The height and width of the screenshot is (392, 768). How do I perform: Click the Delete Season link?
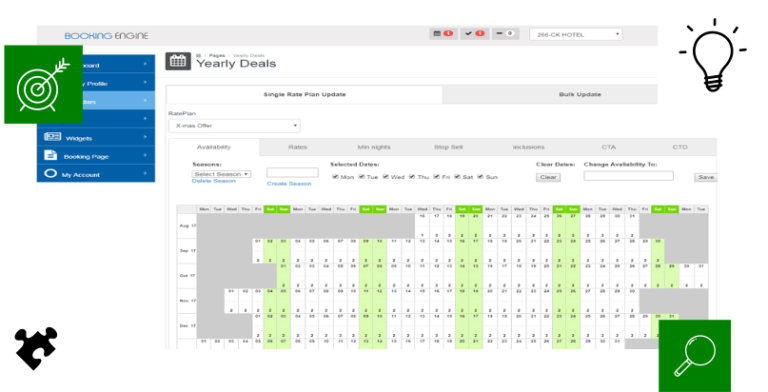tap(214, 181)
